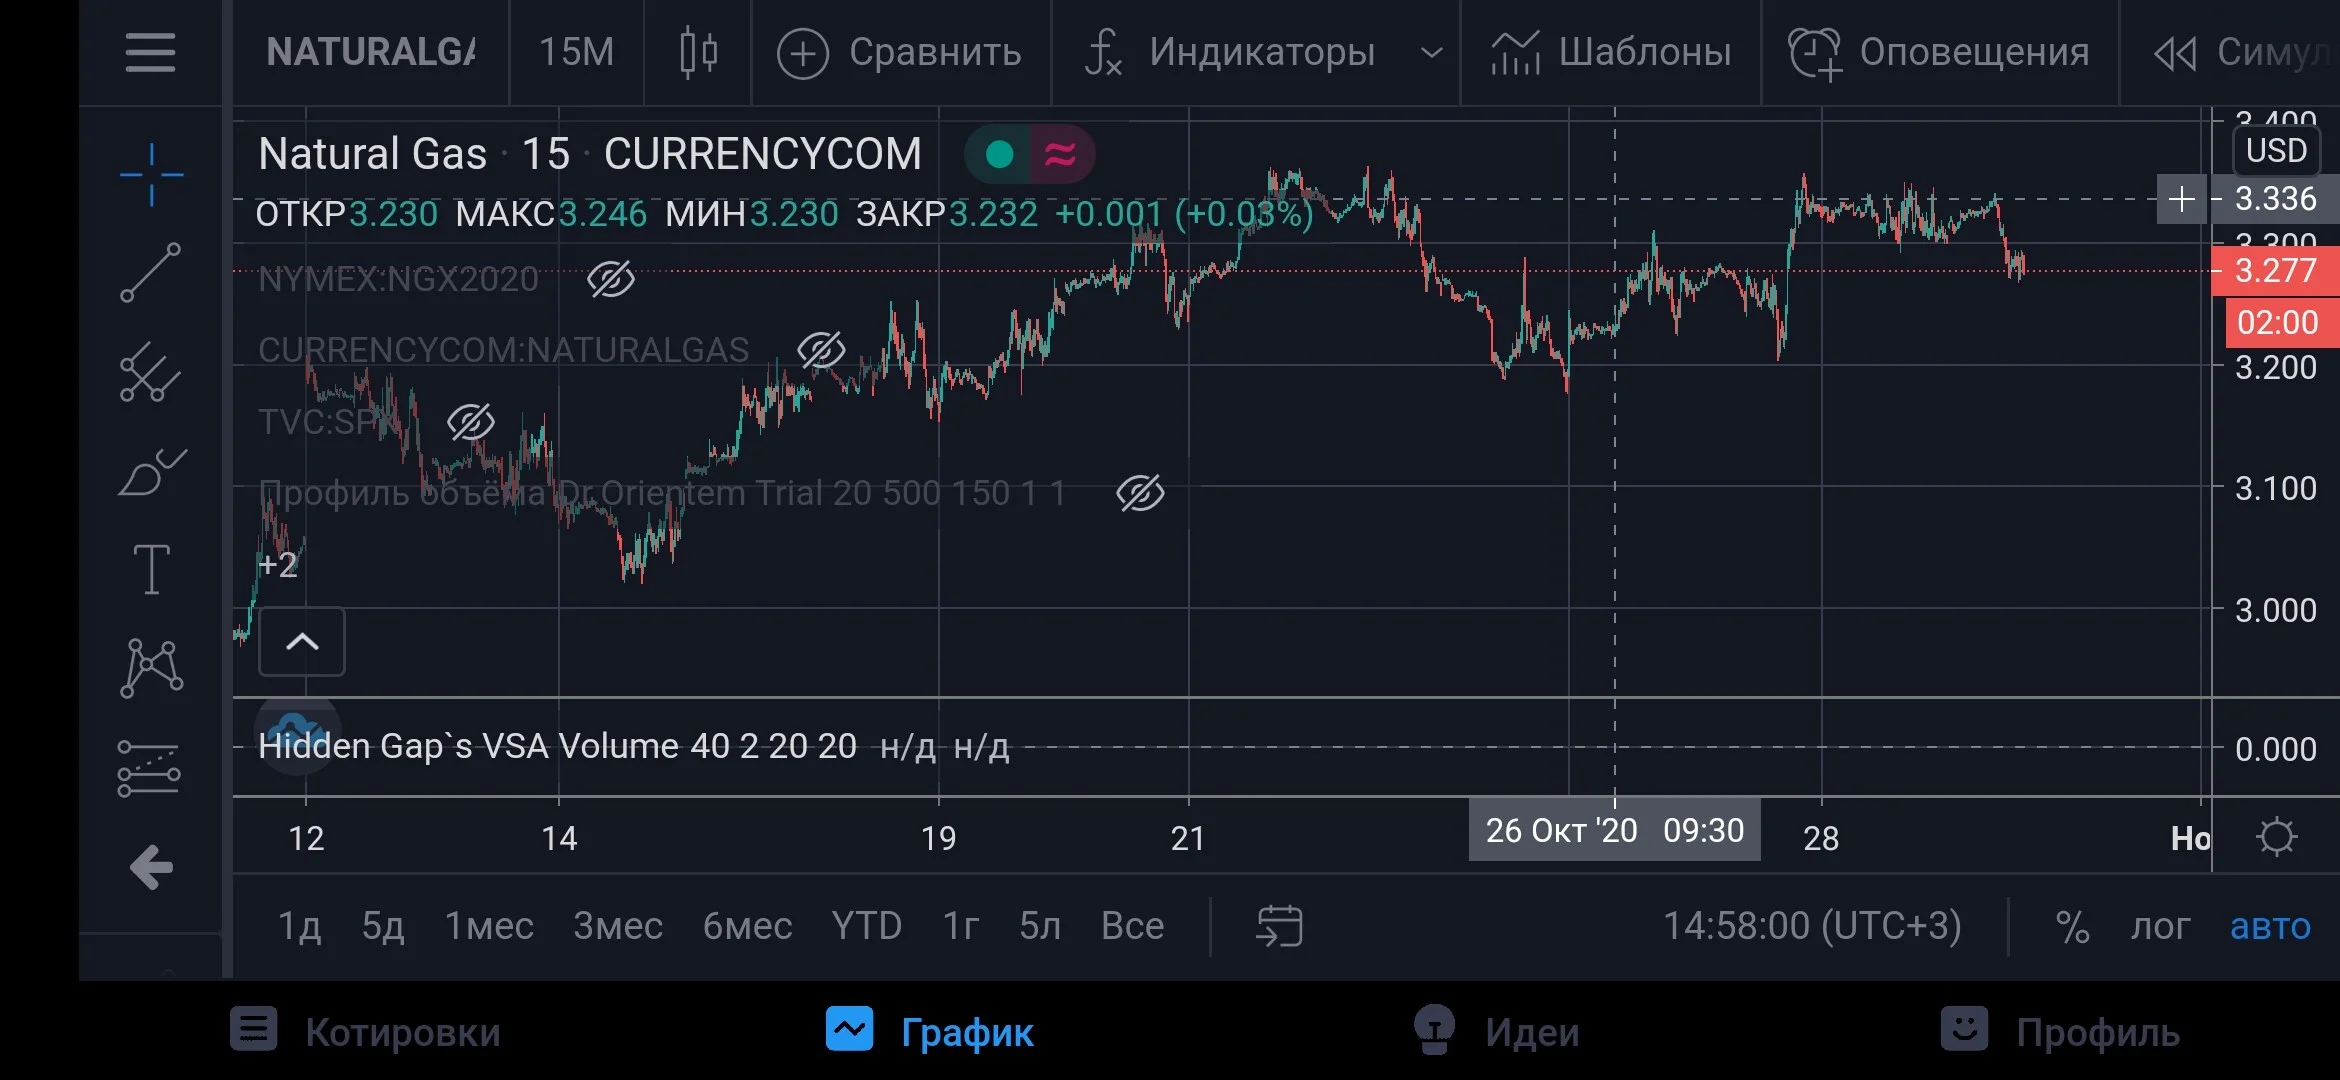This screenshot has width=2340, height=1080.
Task: Switch to the Котировки tab
Action: (366, 1031)
